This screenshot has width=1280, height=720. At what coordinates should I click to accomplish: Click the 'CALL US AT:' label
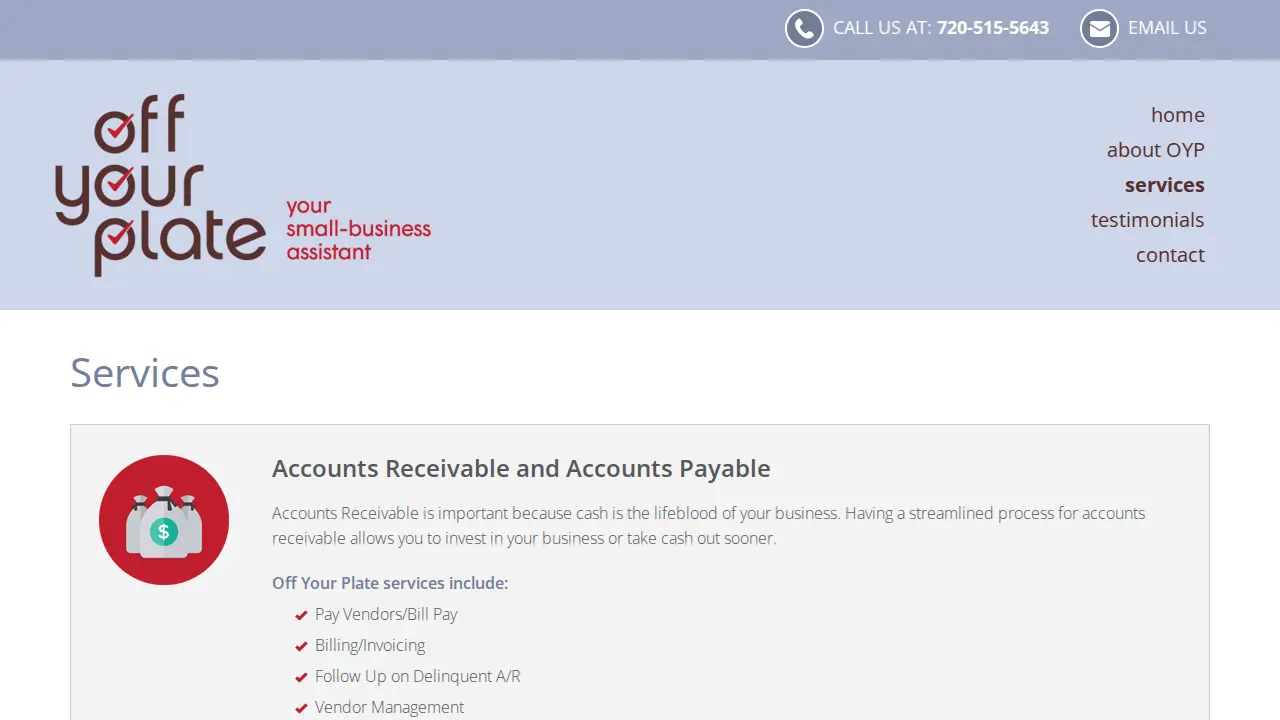click(x=882, y=28)
